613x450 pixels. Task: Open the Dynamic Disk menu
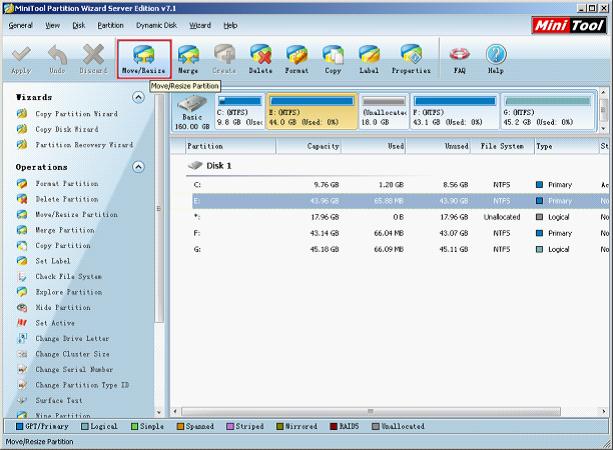[156, 25]
